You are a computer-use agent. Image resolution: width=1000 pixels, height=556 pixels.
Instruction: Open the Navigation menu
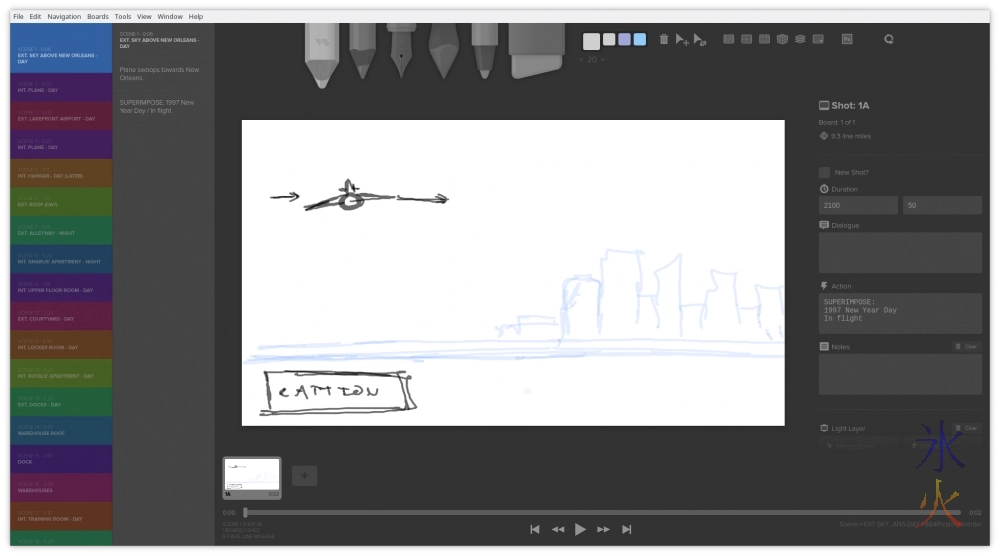click(x=64, y=17)
